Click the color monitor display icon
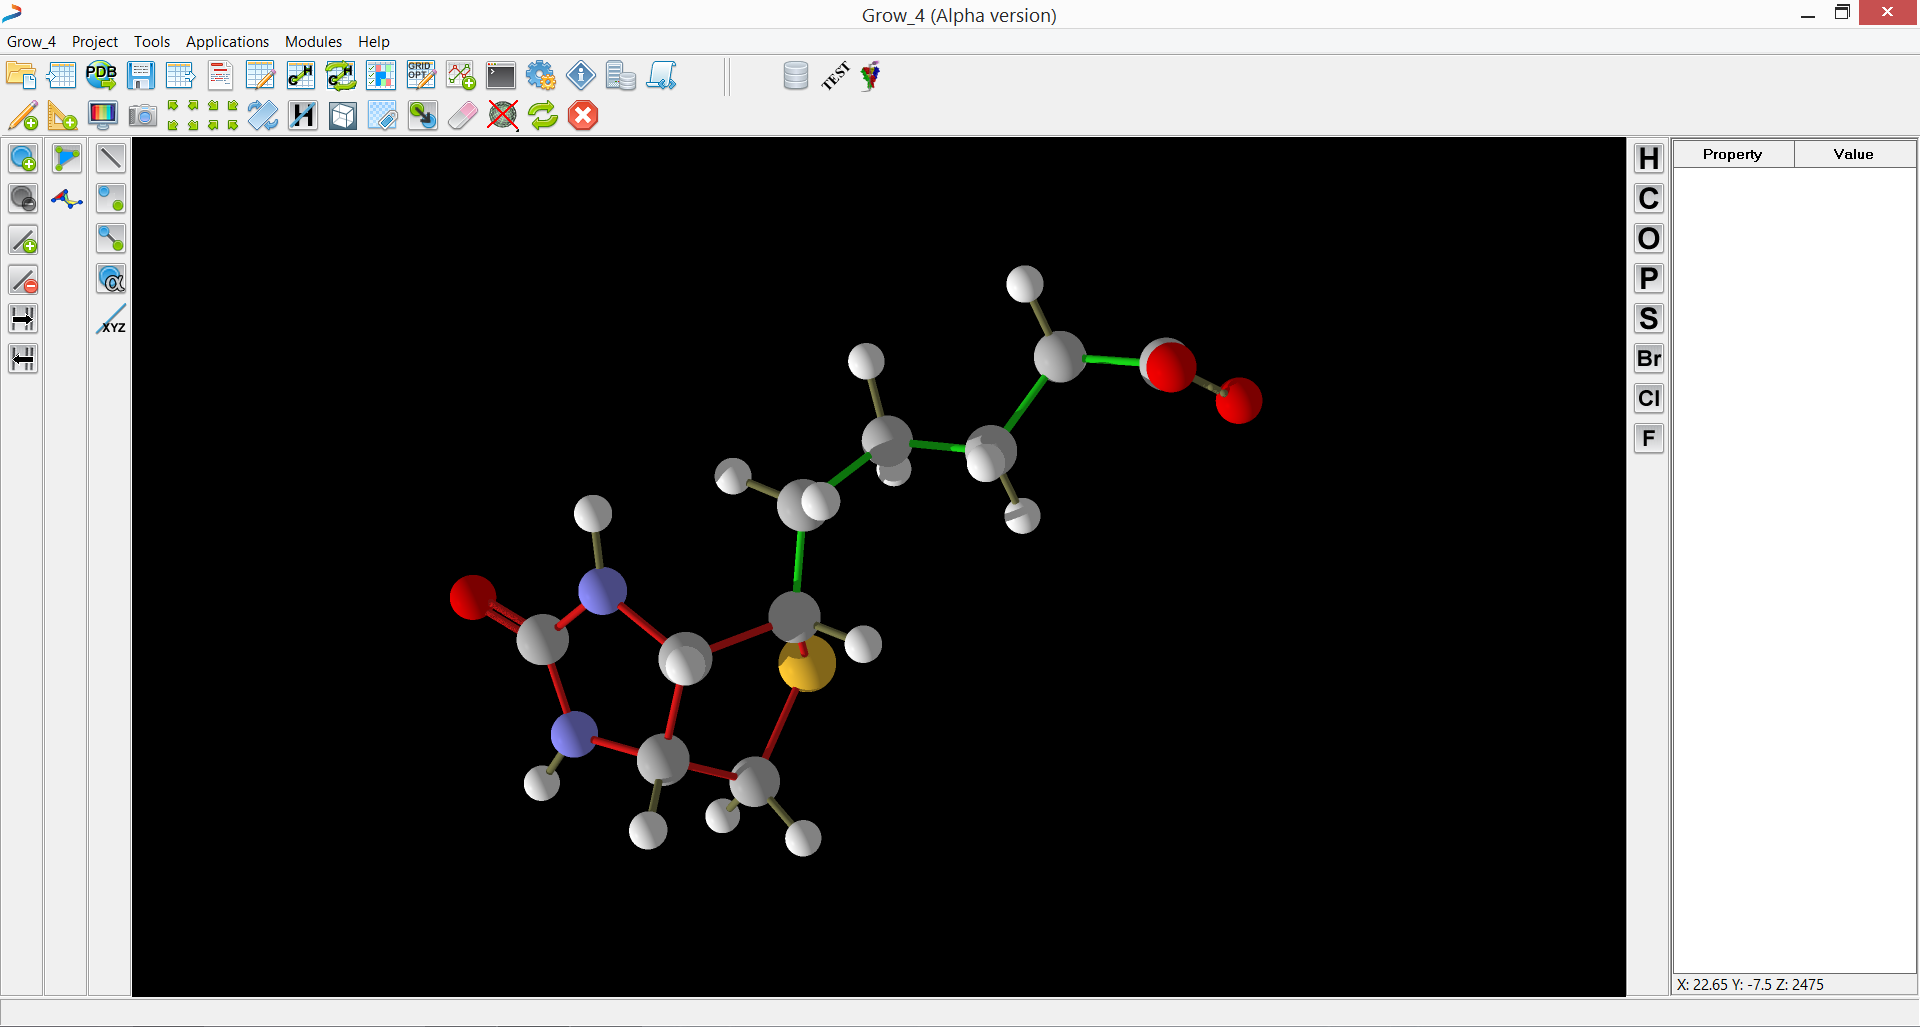 pos(103,116)
